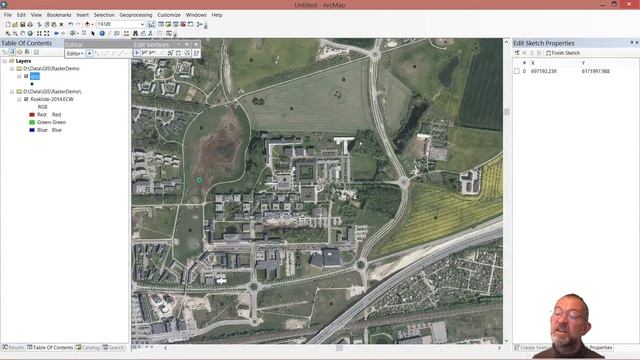Open the Editor Toolbar icon next to scale
640x360 pixels.
151,24
